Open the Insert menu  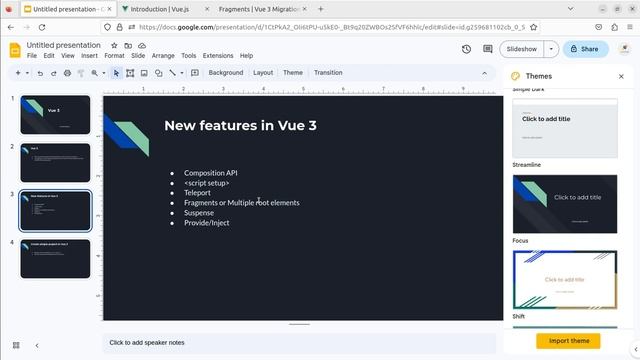point(89,56)
